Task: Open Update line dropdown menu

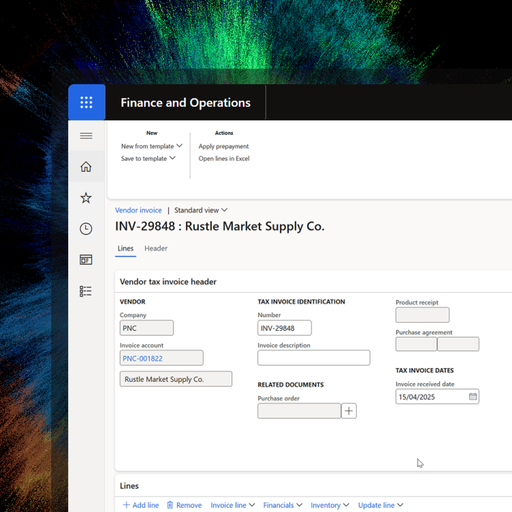Action: click(380, 505)
